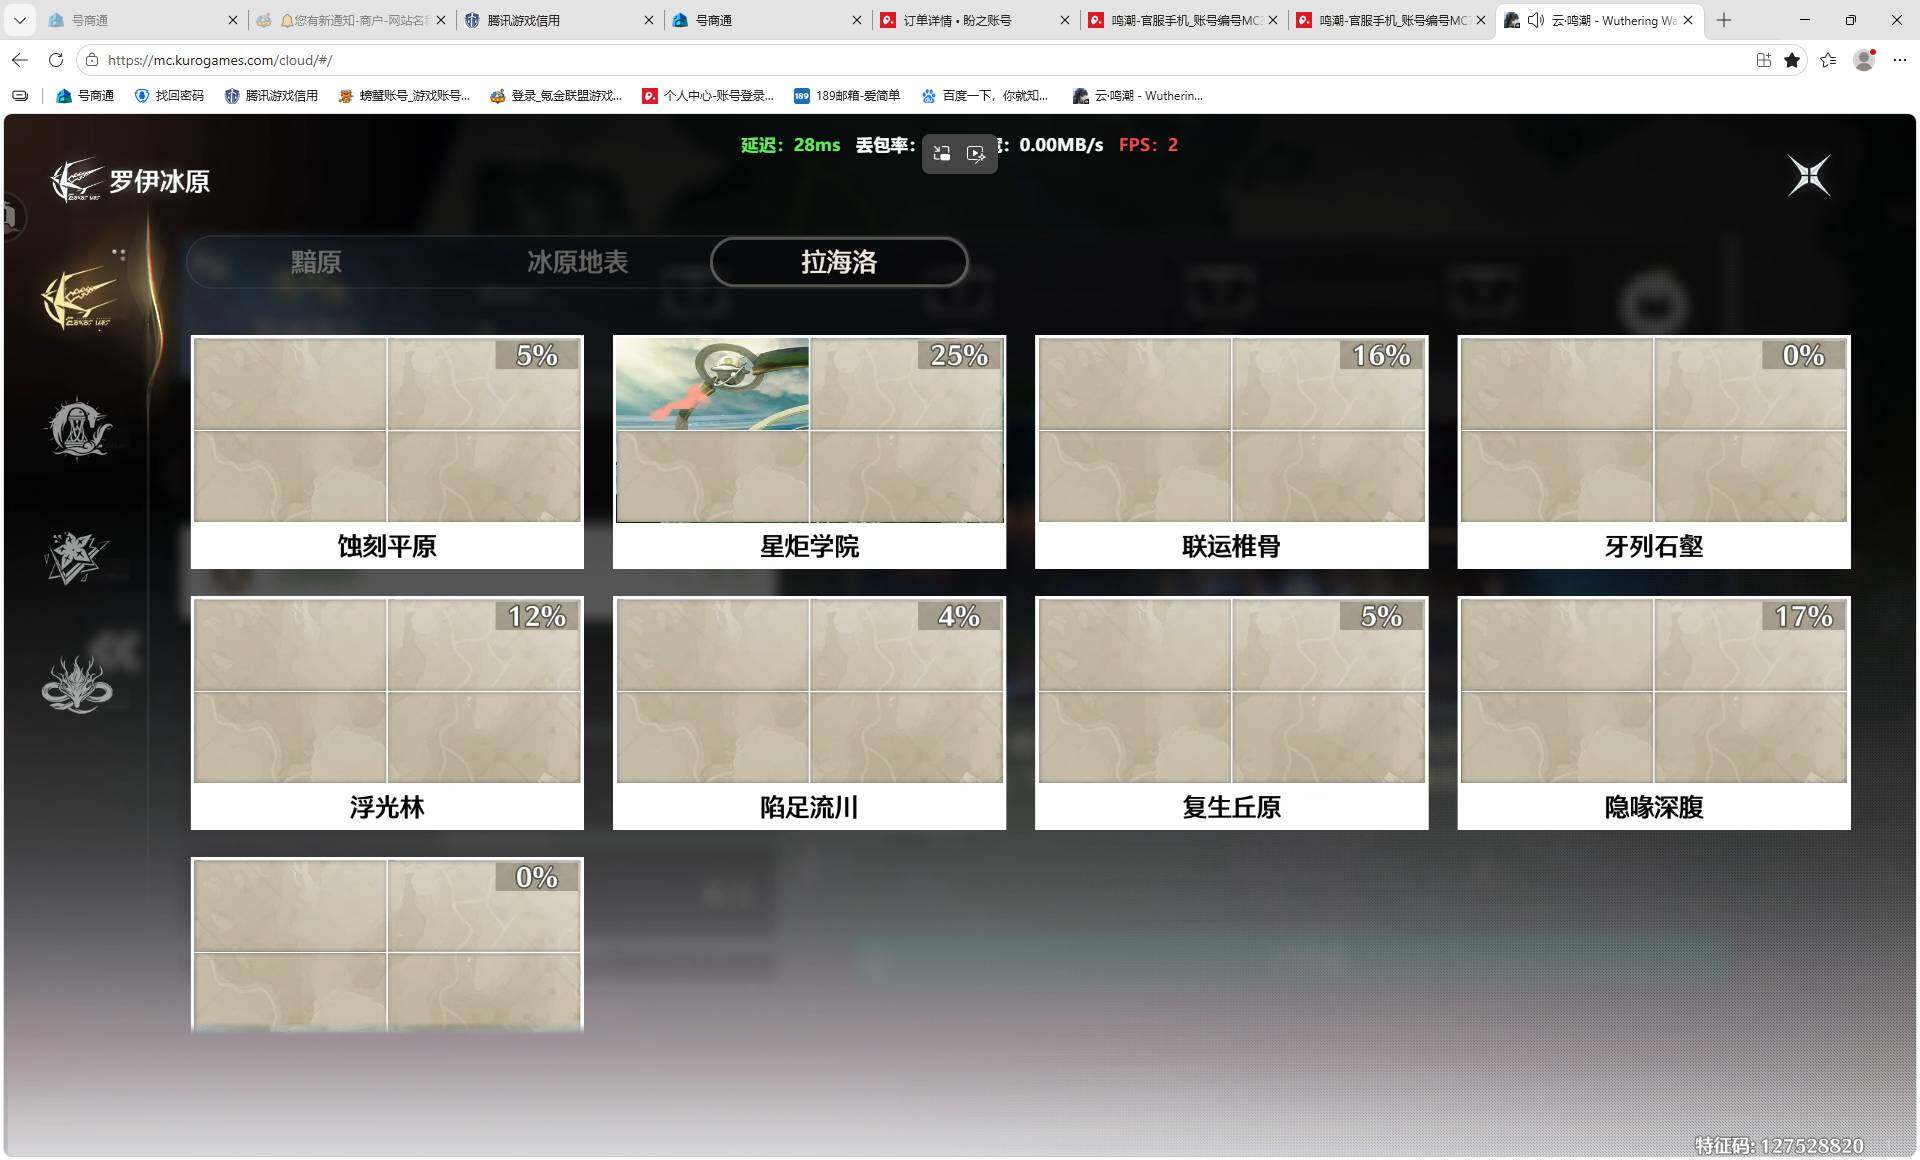Image resolution: width=1920 pixels, height=1160 pixels.
Task: Open the browser settings and more menu
Action: pyautogui.click(x=1900, y=60)
